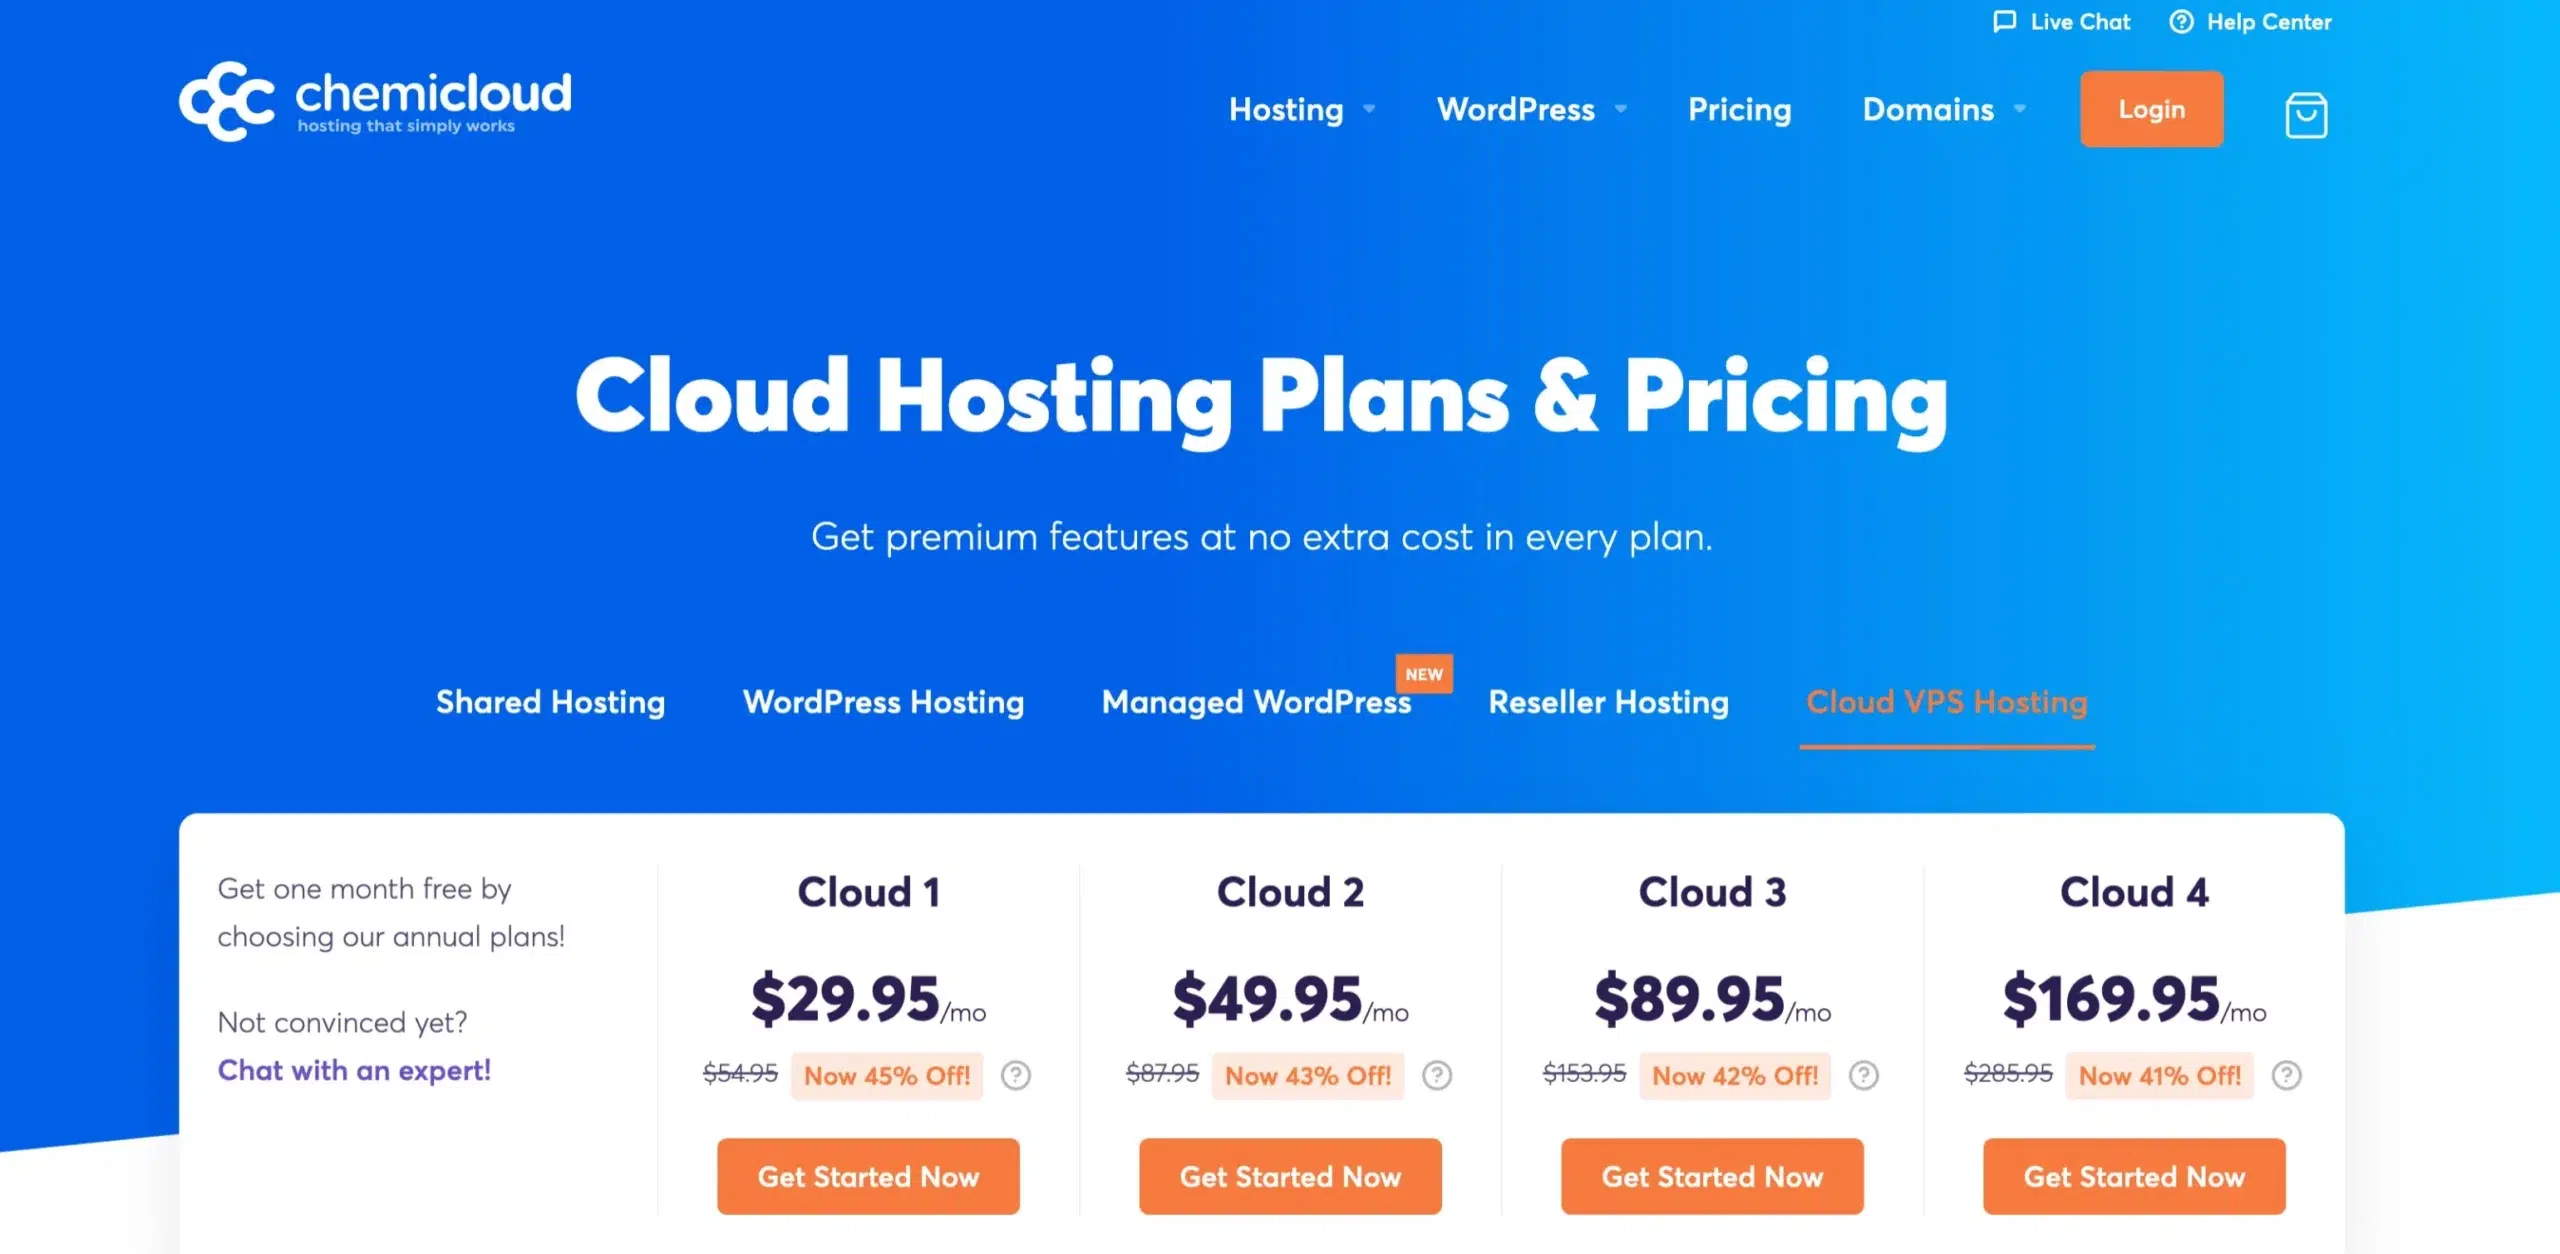Click the Login button
The height and width of the screenshot is (1254, 2560).
[x=2152, y=109]
